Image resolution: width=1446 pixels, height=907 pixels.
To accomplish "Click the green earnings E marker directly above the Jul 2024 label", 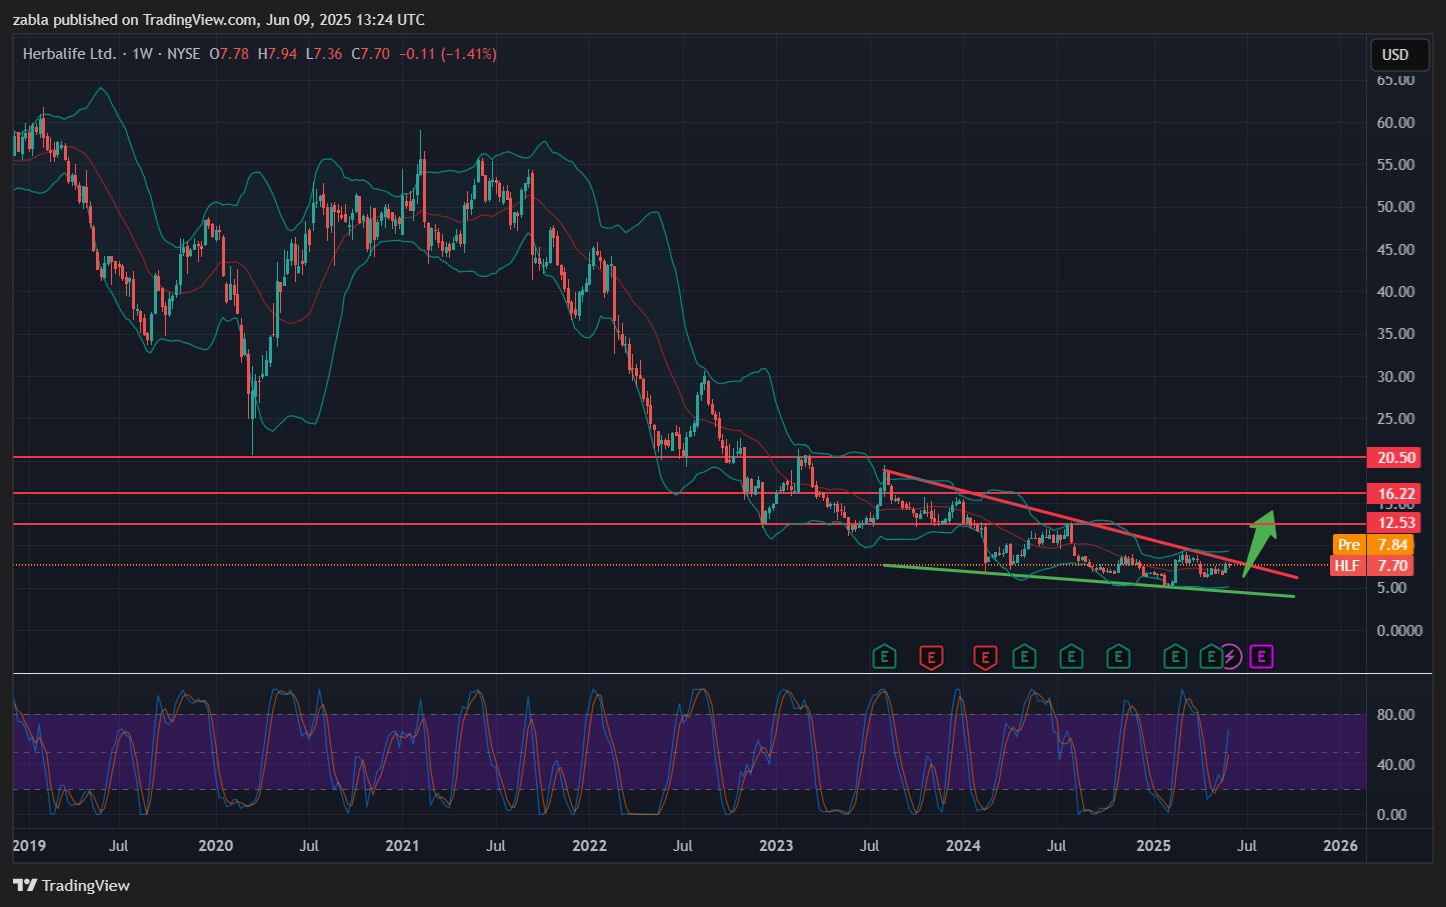I will 1071,657.
